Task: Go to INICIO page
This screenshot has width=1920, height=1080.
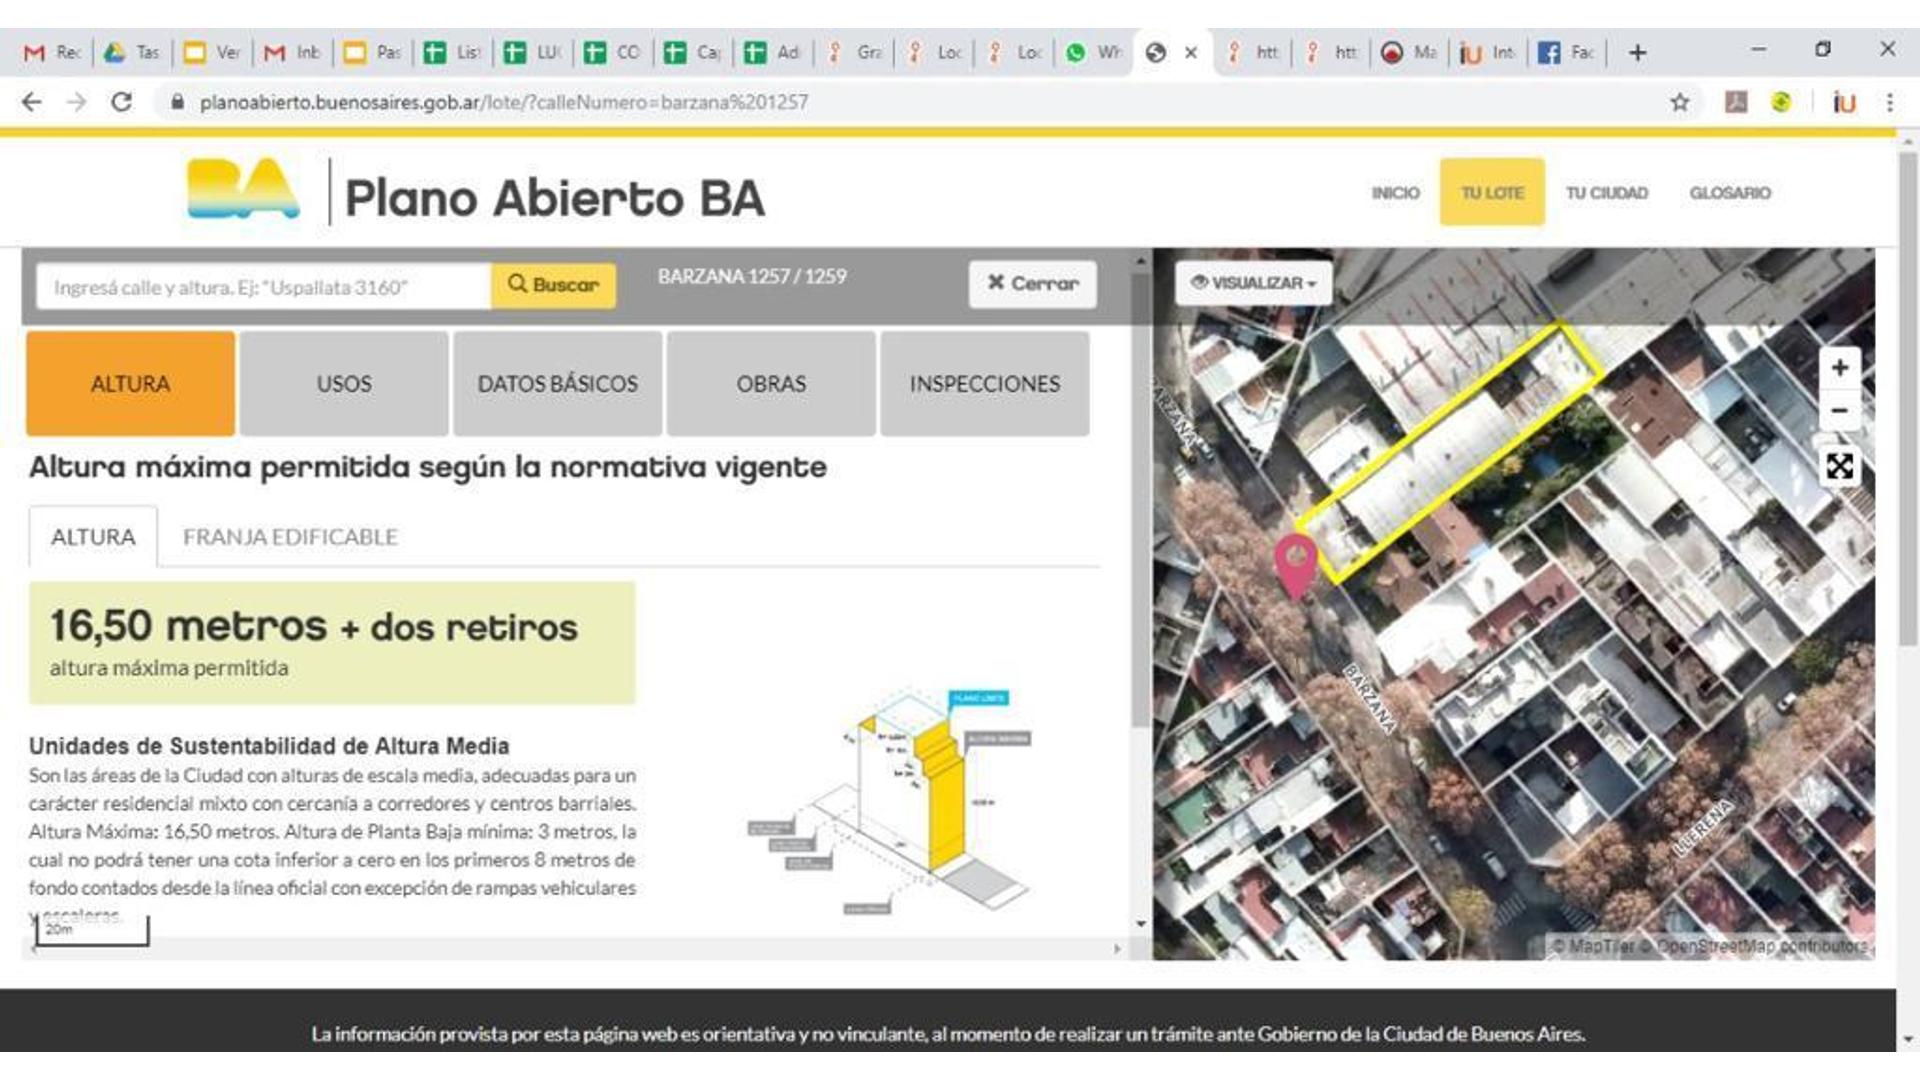Action: point(1395,193)
